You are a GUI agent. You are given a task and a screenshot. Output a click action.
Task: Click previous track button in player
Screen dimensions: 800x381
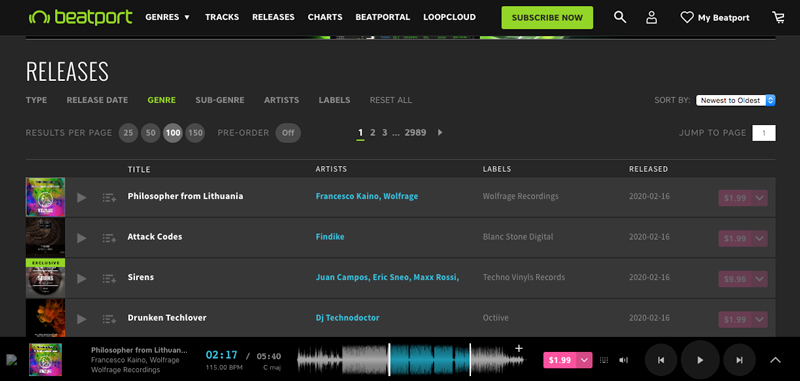click(661, 360)
